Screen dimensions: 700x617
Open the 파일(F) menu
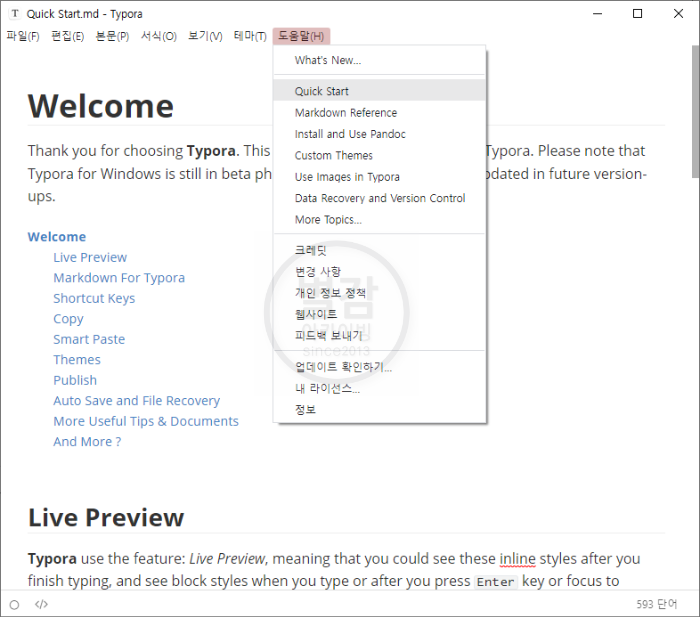(23, 36)
